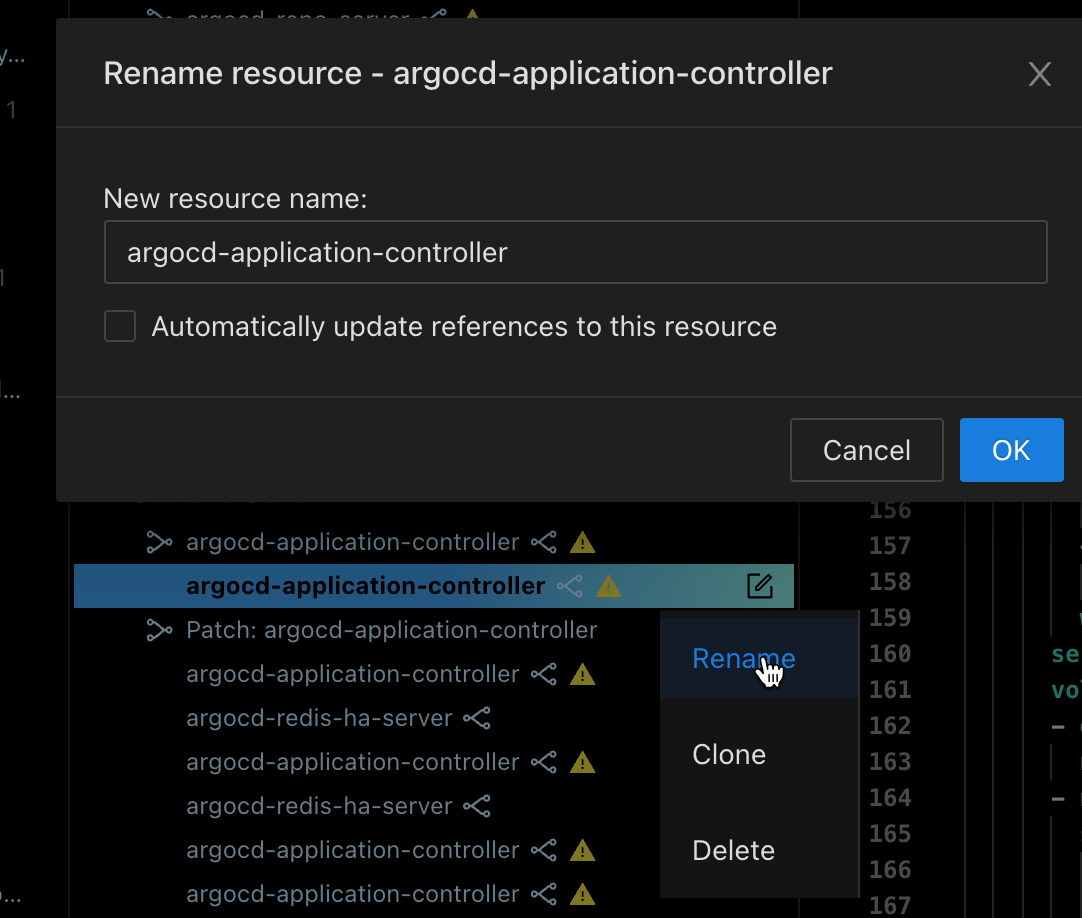Image resolution: width=1082 pixels, height=918 pixels.
Task: Click line number 159 in editor gutter
Action: click(890, 618)
